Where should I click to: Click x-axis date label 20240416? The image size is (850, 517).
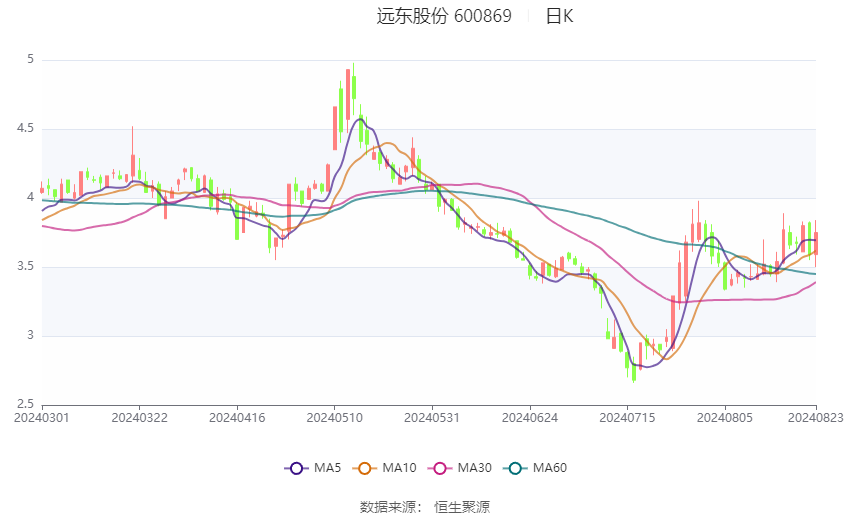tap(237, 418)
